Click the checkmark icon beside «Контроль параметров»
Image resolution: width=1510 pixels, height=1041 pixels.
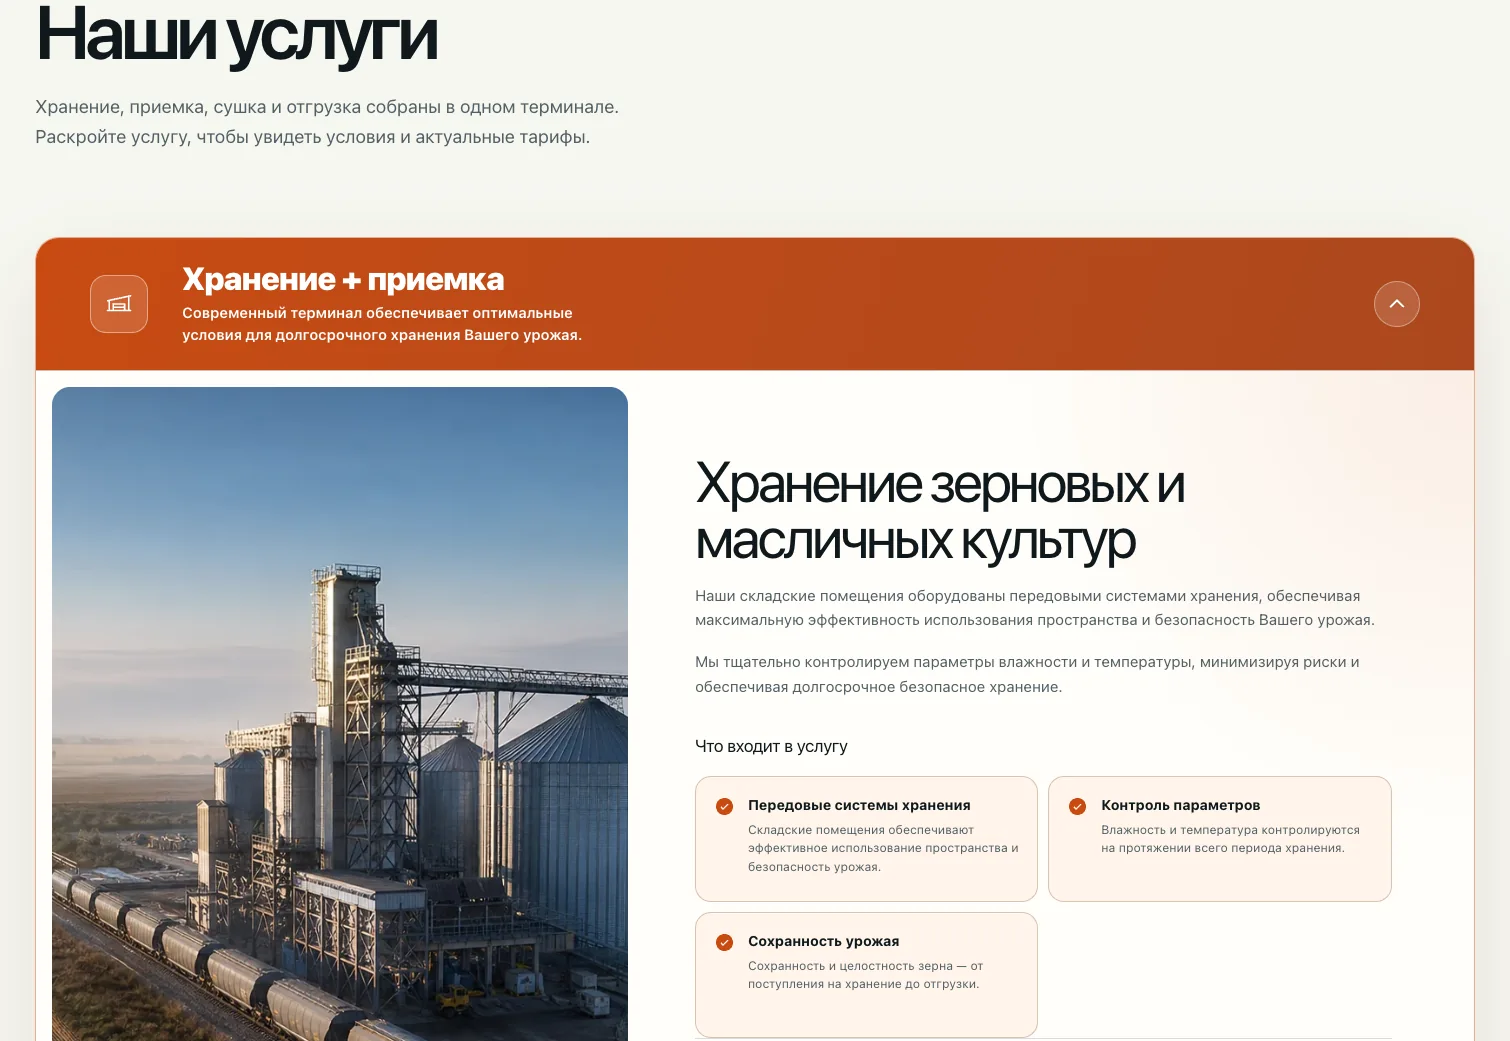click(1077, 806)
